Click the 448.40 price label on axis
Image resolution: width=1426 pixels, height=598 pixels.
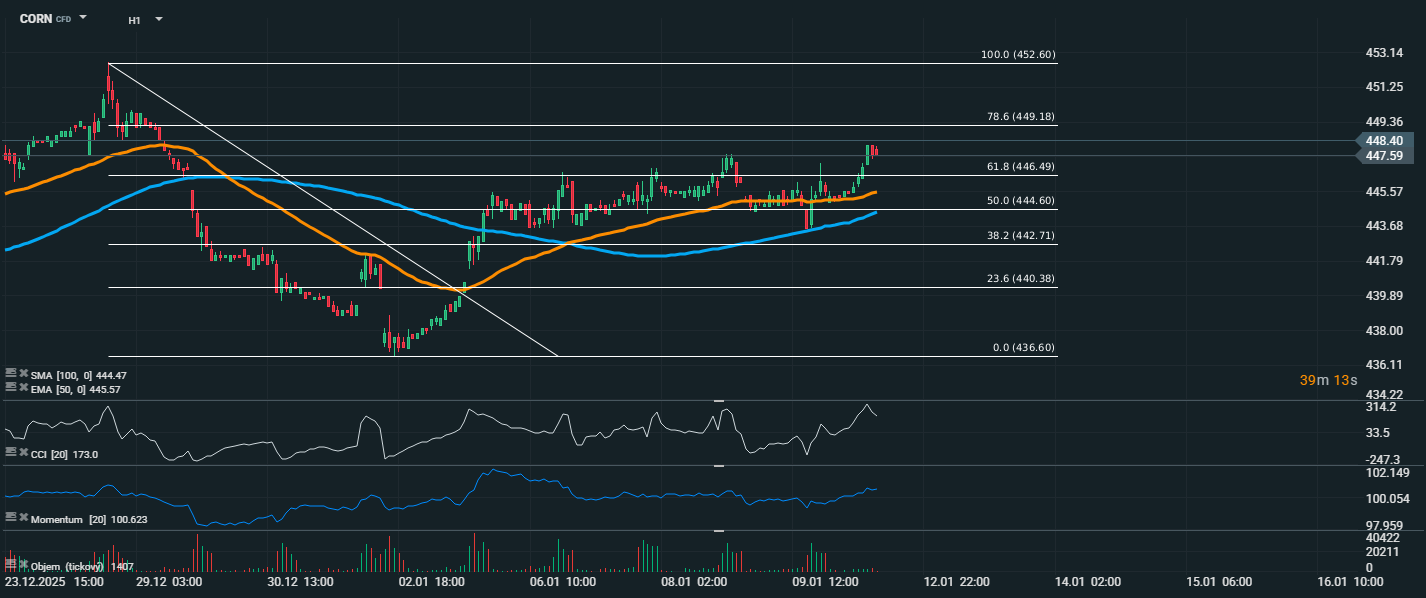point(1383,141)
